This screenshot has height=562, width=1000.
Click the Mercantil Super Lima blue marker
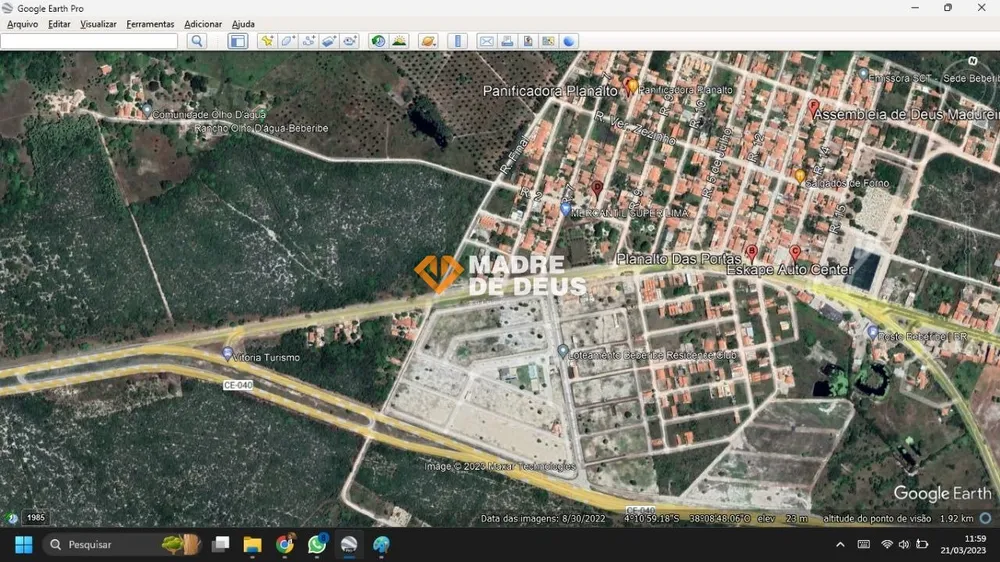point(565,208)
